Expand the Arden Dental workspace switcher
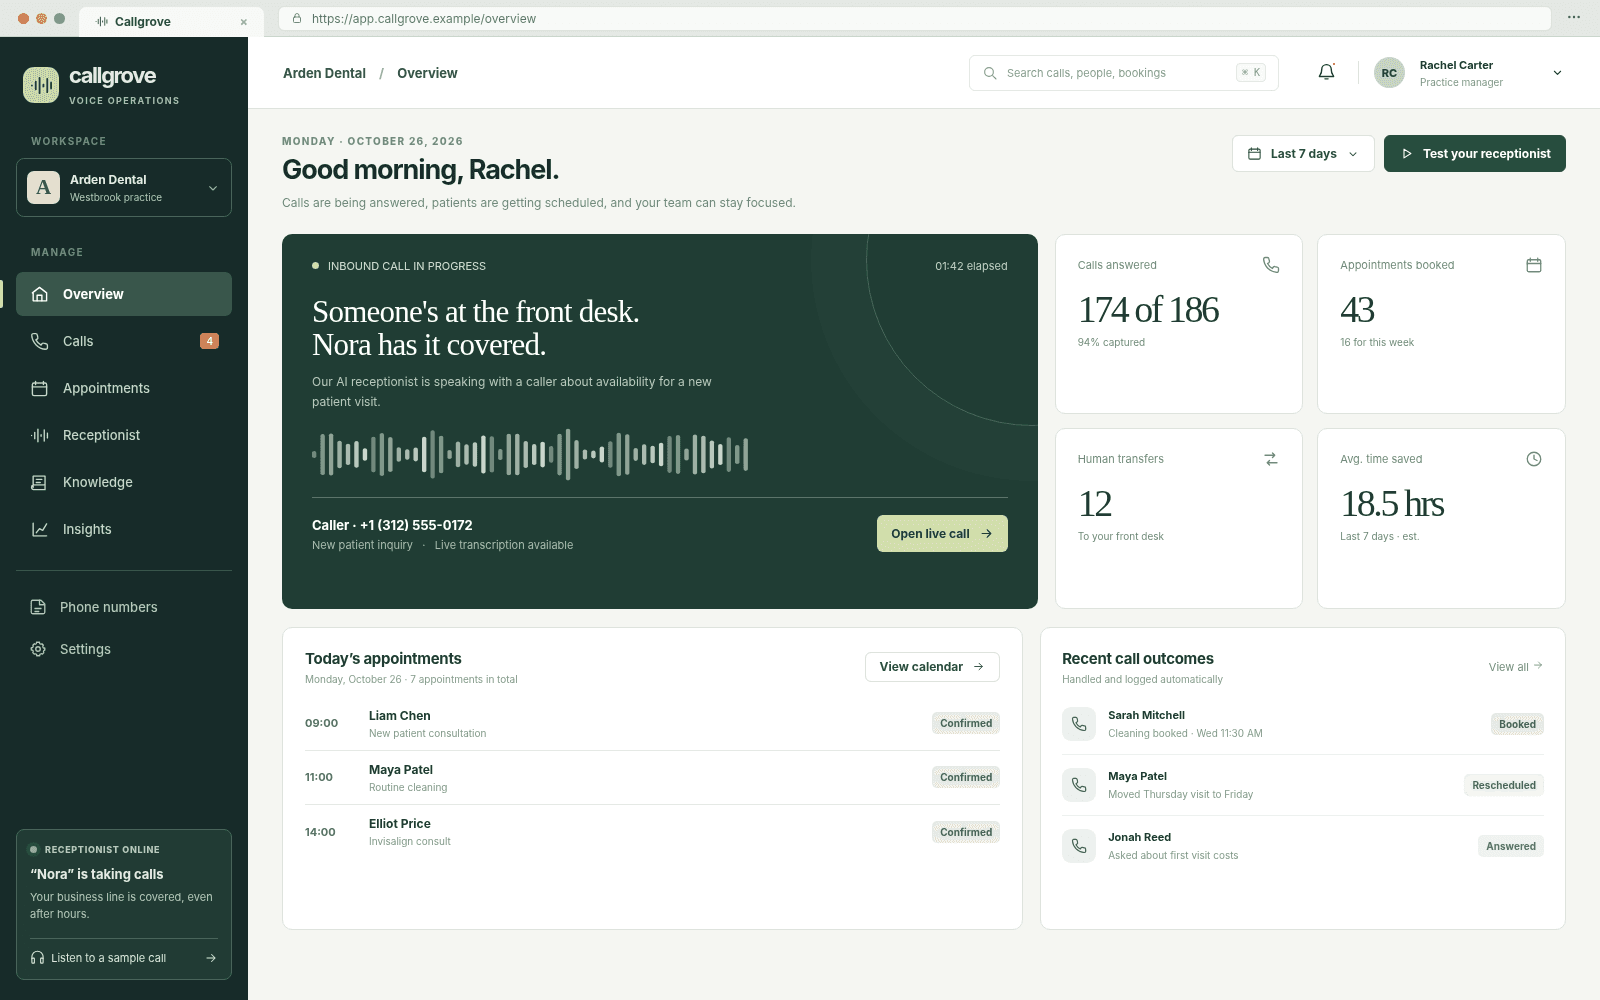Screen dimensions: 1600x1000 coord(124,187)
